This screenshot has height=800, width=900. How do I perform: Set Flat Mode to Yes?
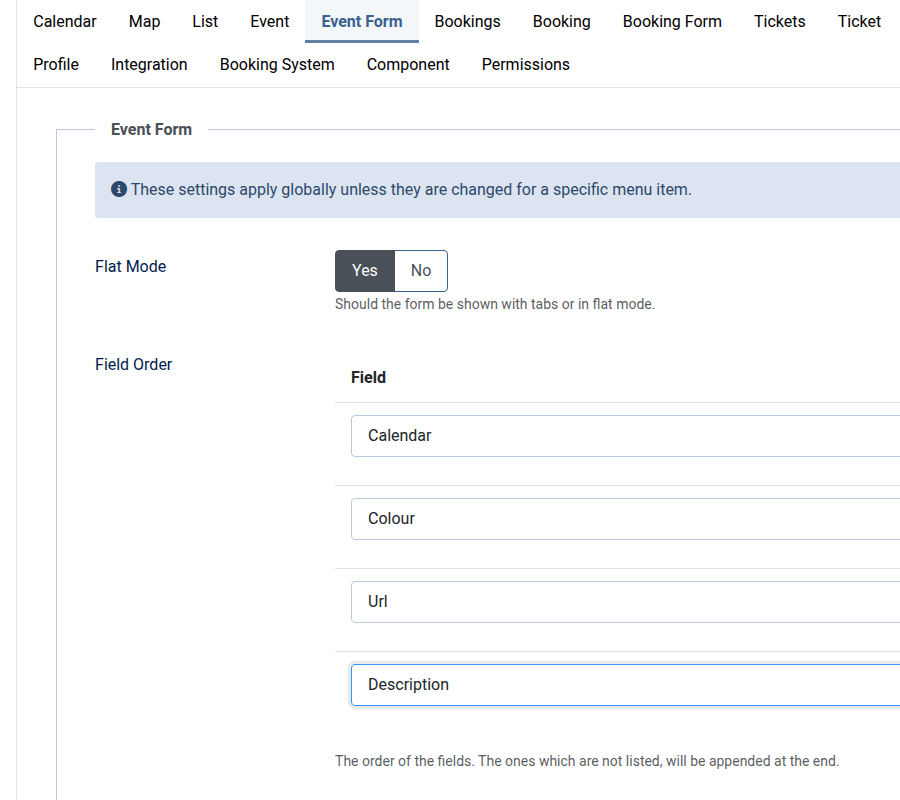(365, 271)
